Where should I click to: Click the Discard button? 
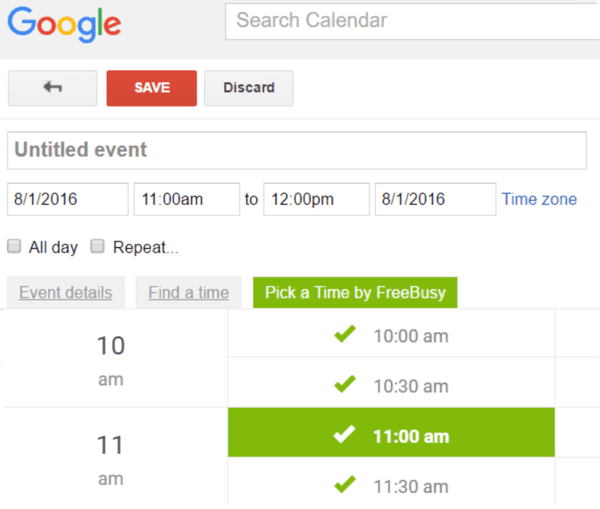(x=248, y=88)
